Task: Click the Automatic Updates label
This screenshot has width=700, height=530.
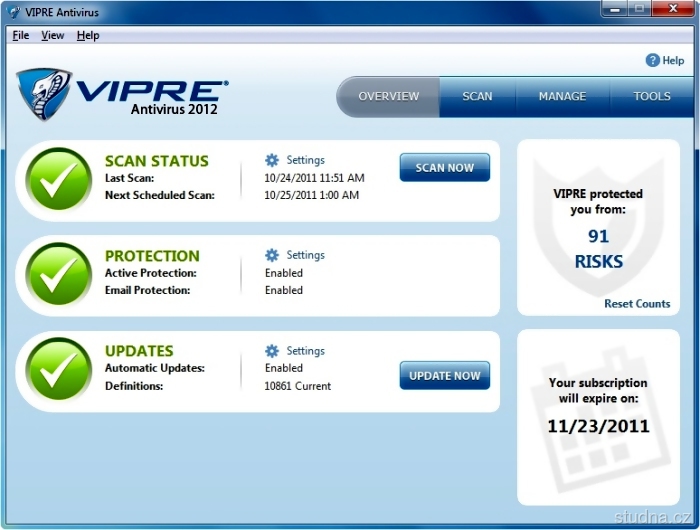Action: pyautogui.click(x=154, y=368)
